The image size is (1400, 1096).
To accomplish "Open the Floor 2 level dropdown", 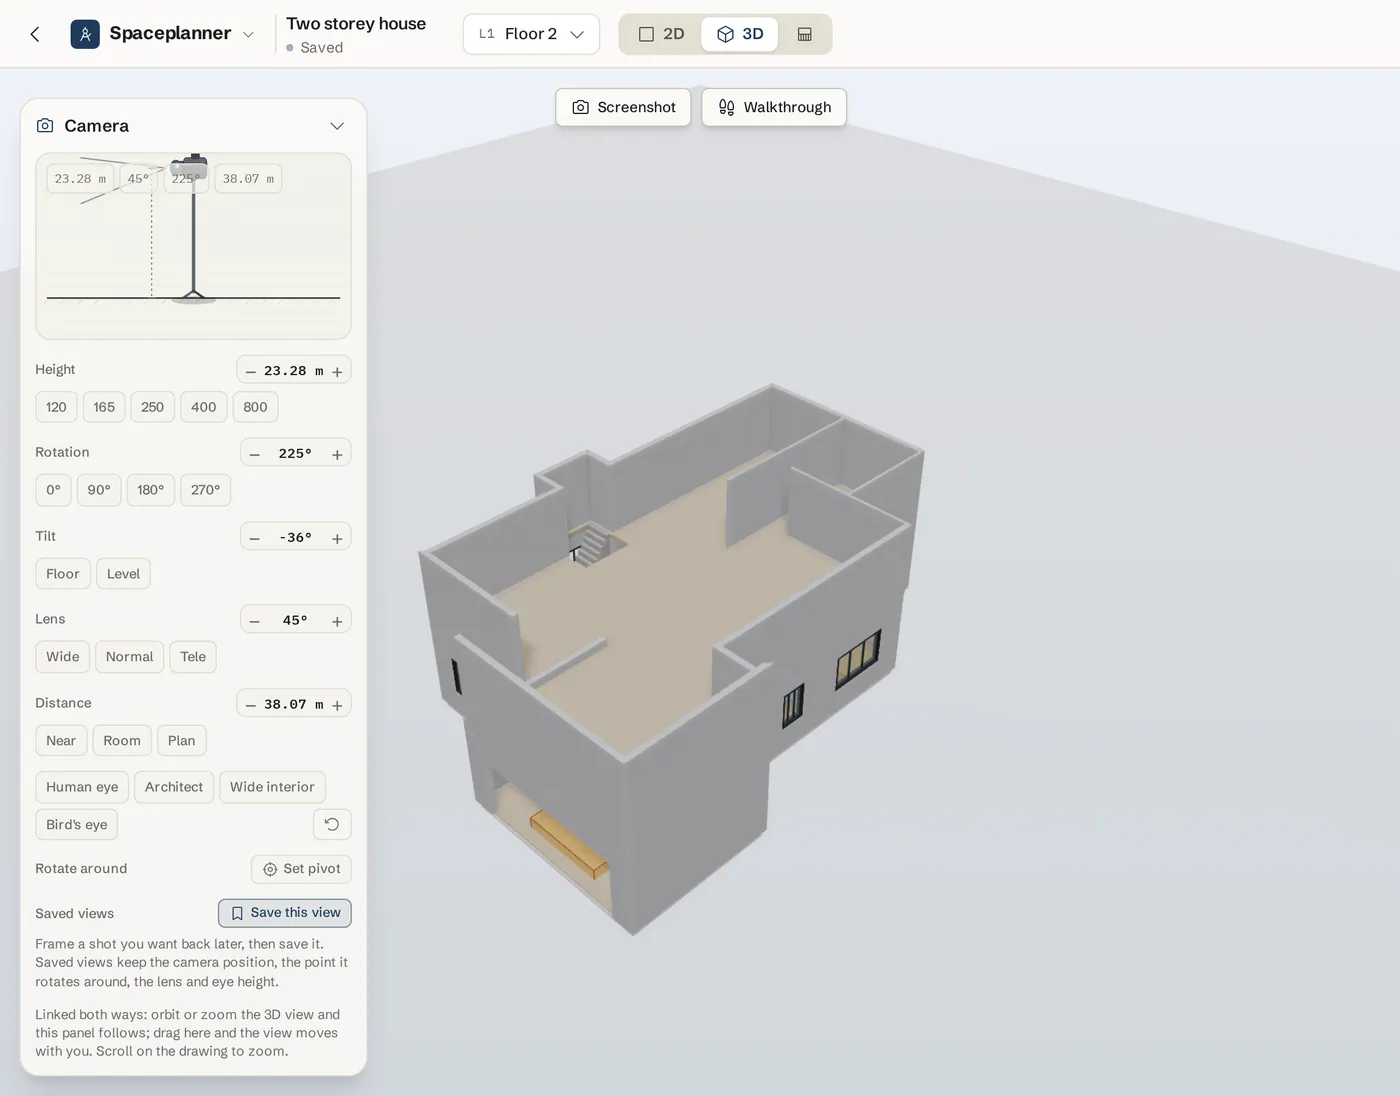I will 531,34.
